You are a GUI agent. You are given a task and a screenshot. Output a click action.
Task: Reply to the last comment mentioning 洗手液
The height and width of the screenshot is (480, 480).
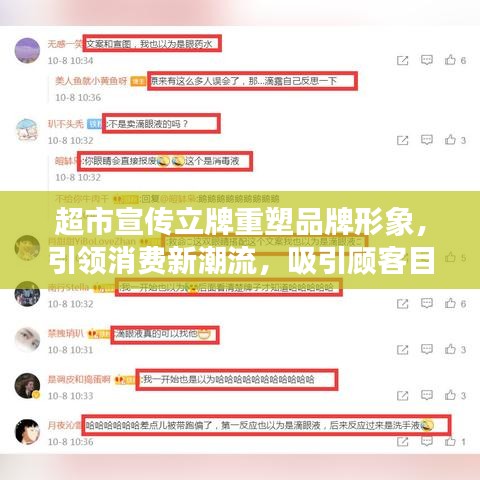click(x=427, y=442)
